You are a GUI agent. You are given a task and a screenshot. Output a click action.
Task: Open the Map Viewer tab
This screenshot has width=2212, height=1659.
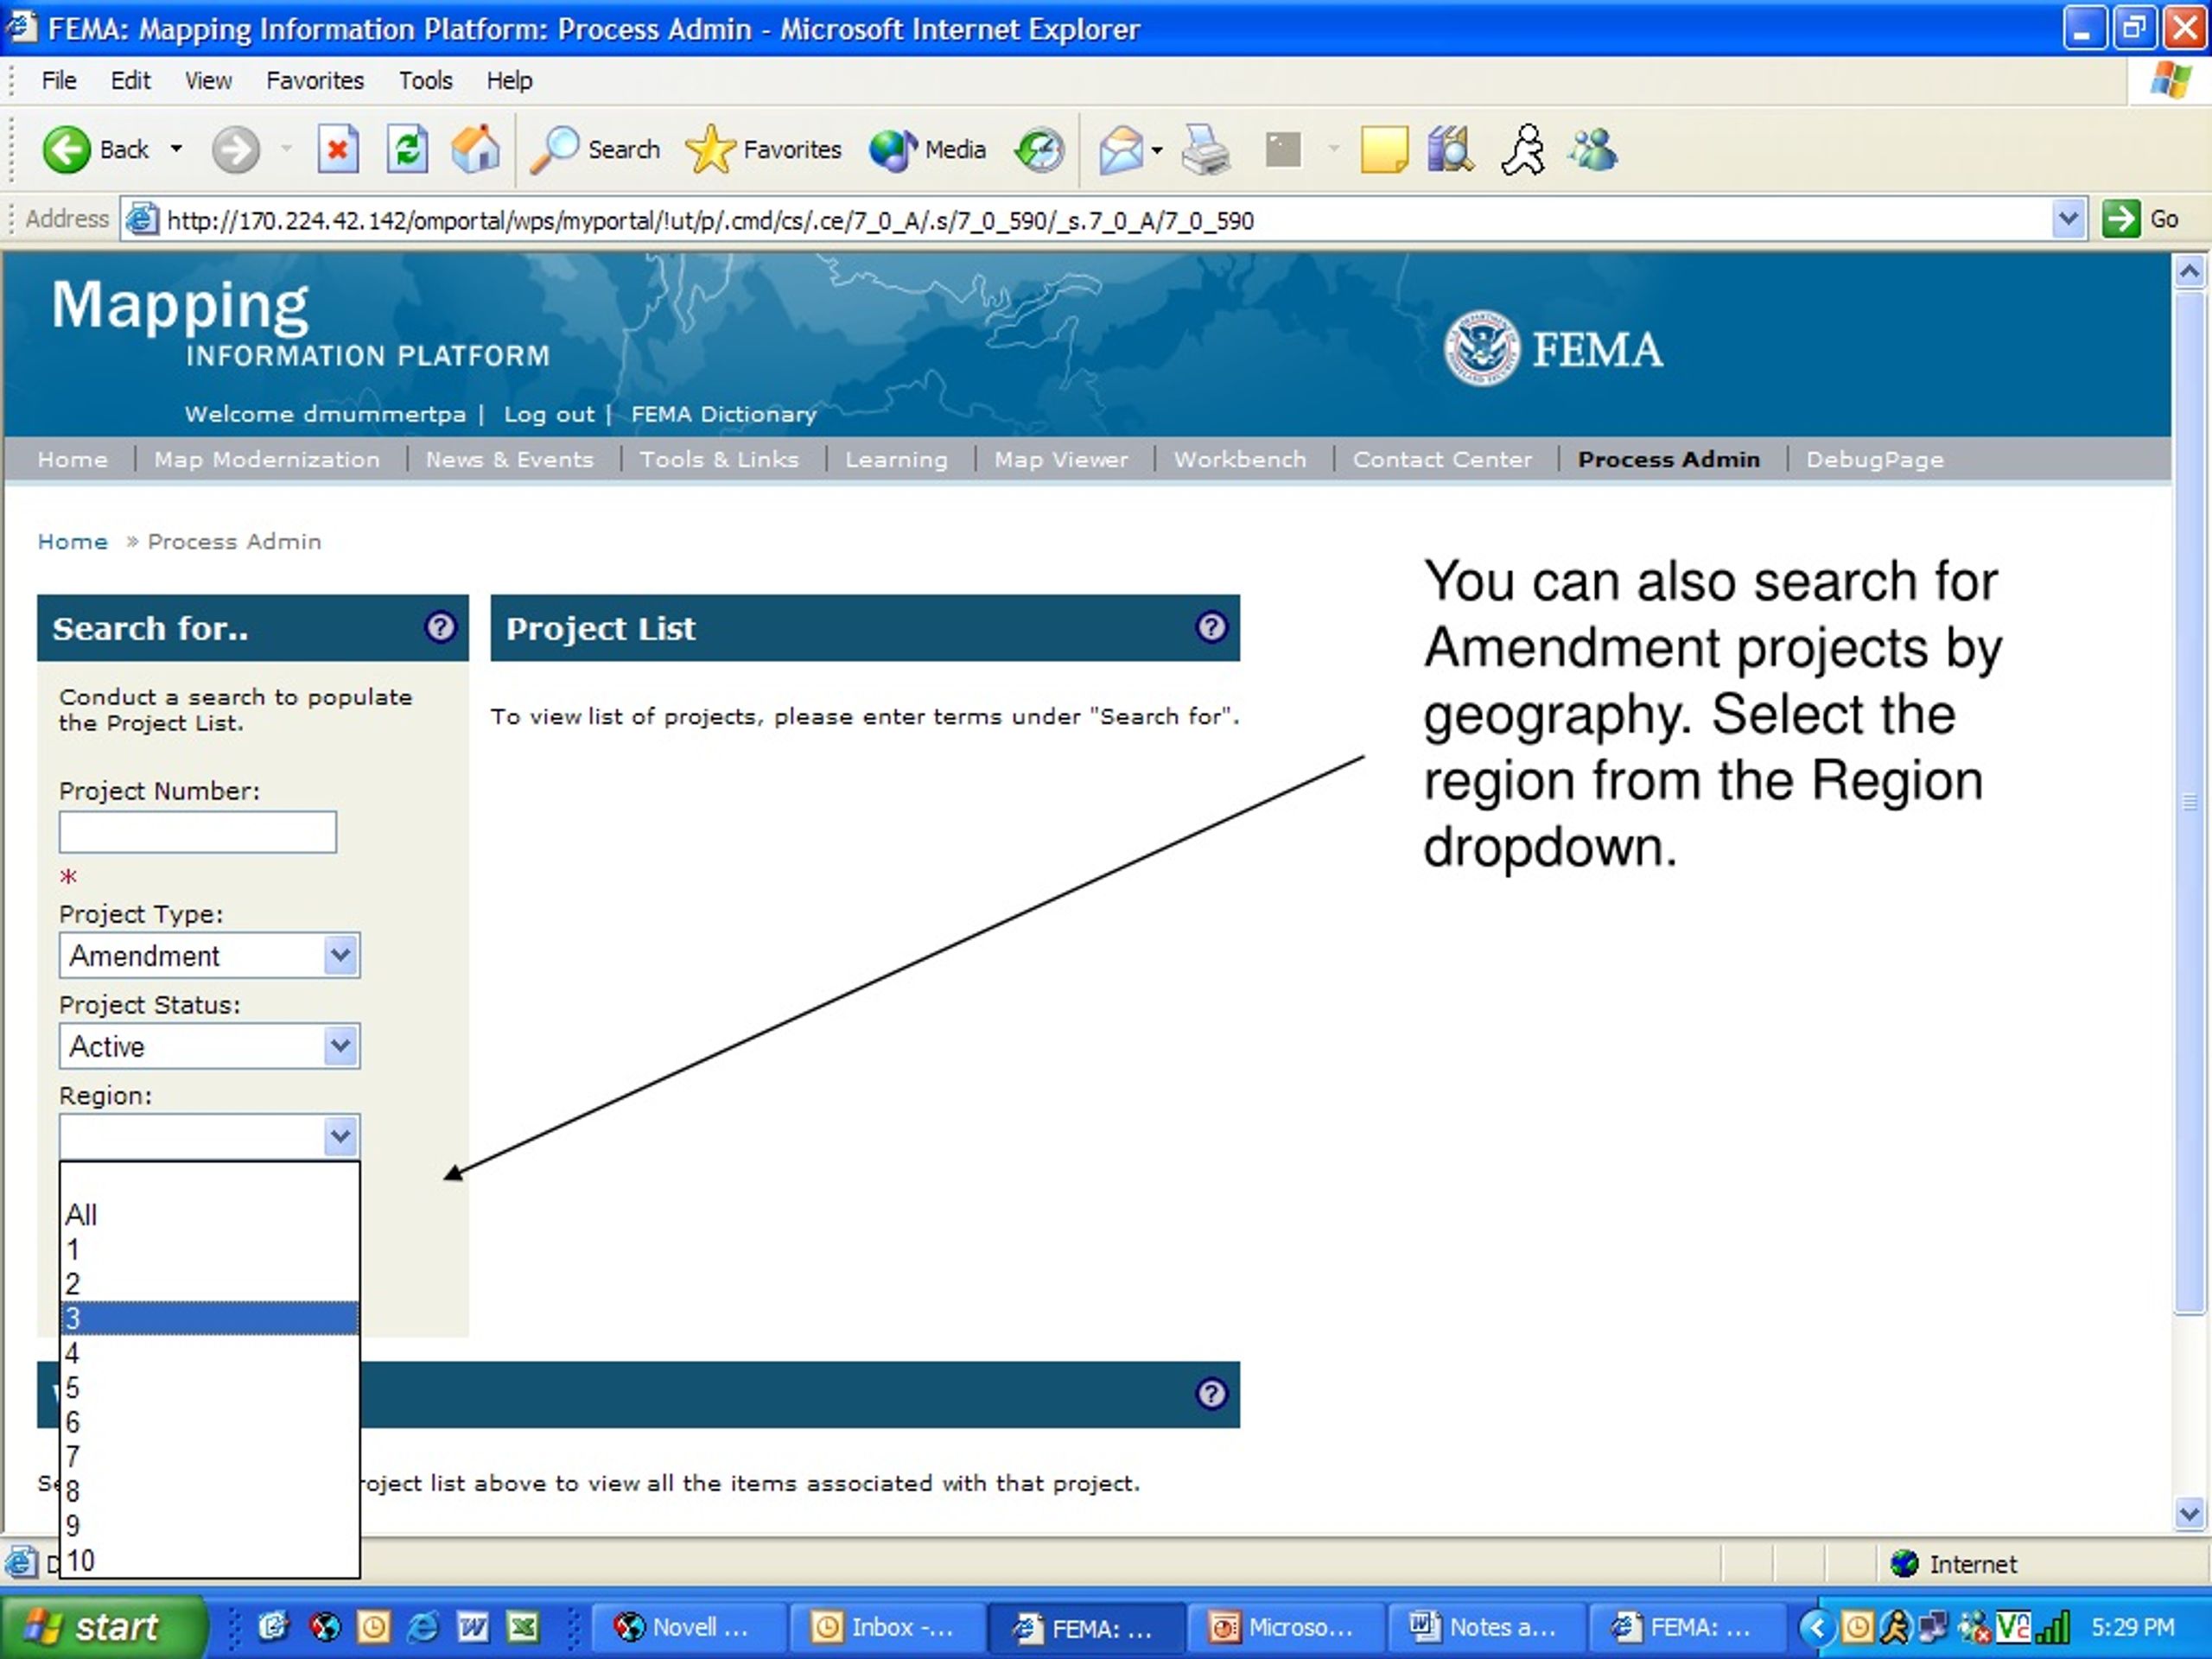(x=1061, y=459)
